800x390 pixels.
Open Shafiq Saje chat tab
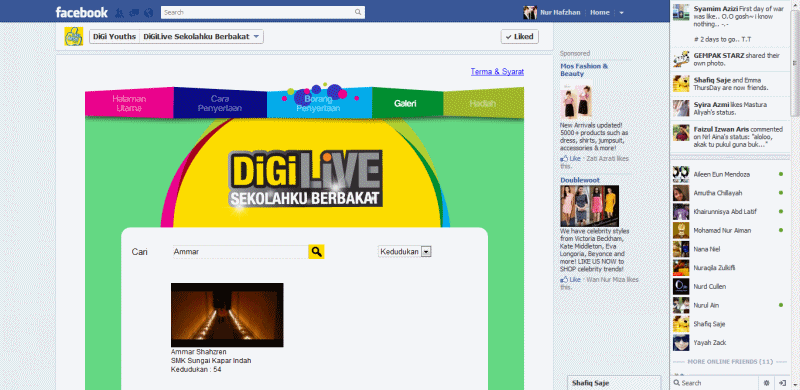click(614, 383)
